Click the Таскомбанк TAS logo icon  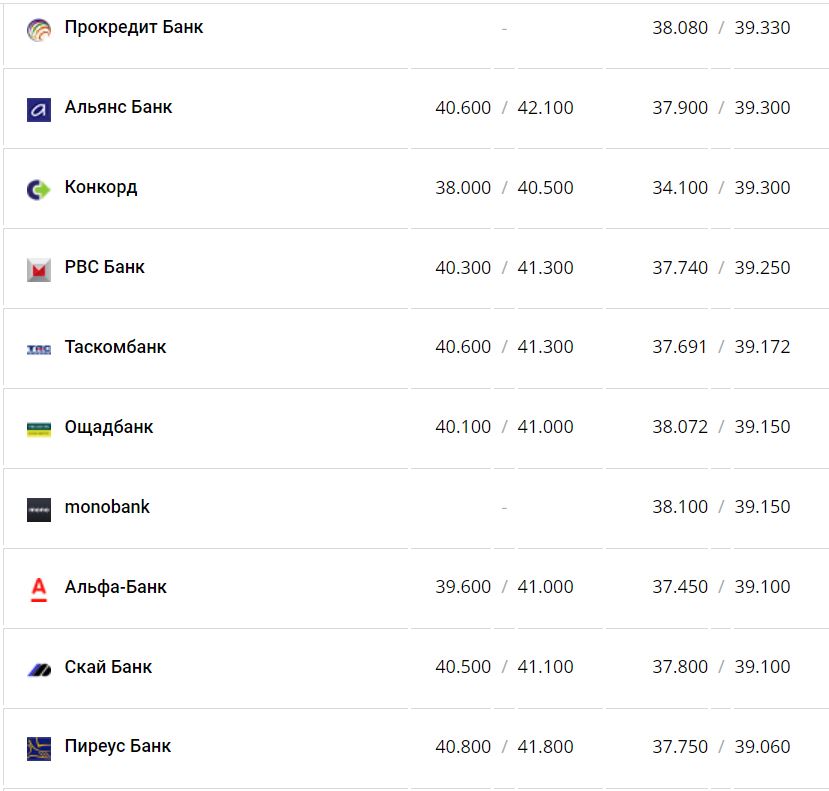tap(39, 349)
